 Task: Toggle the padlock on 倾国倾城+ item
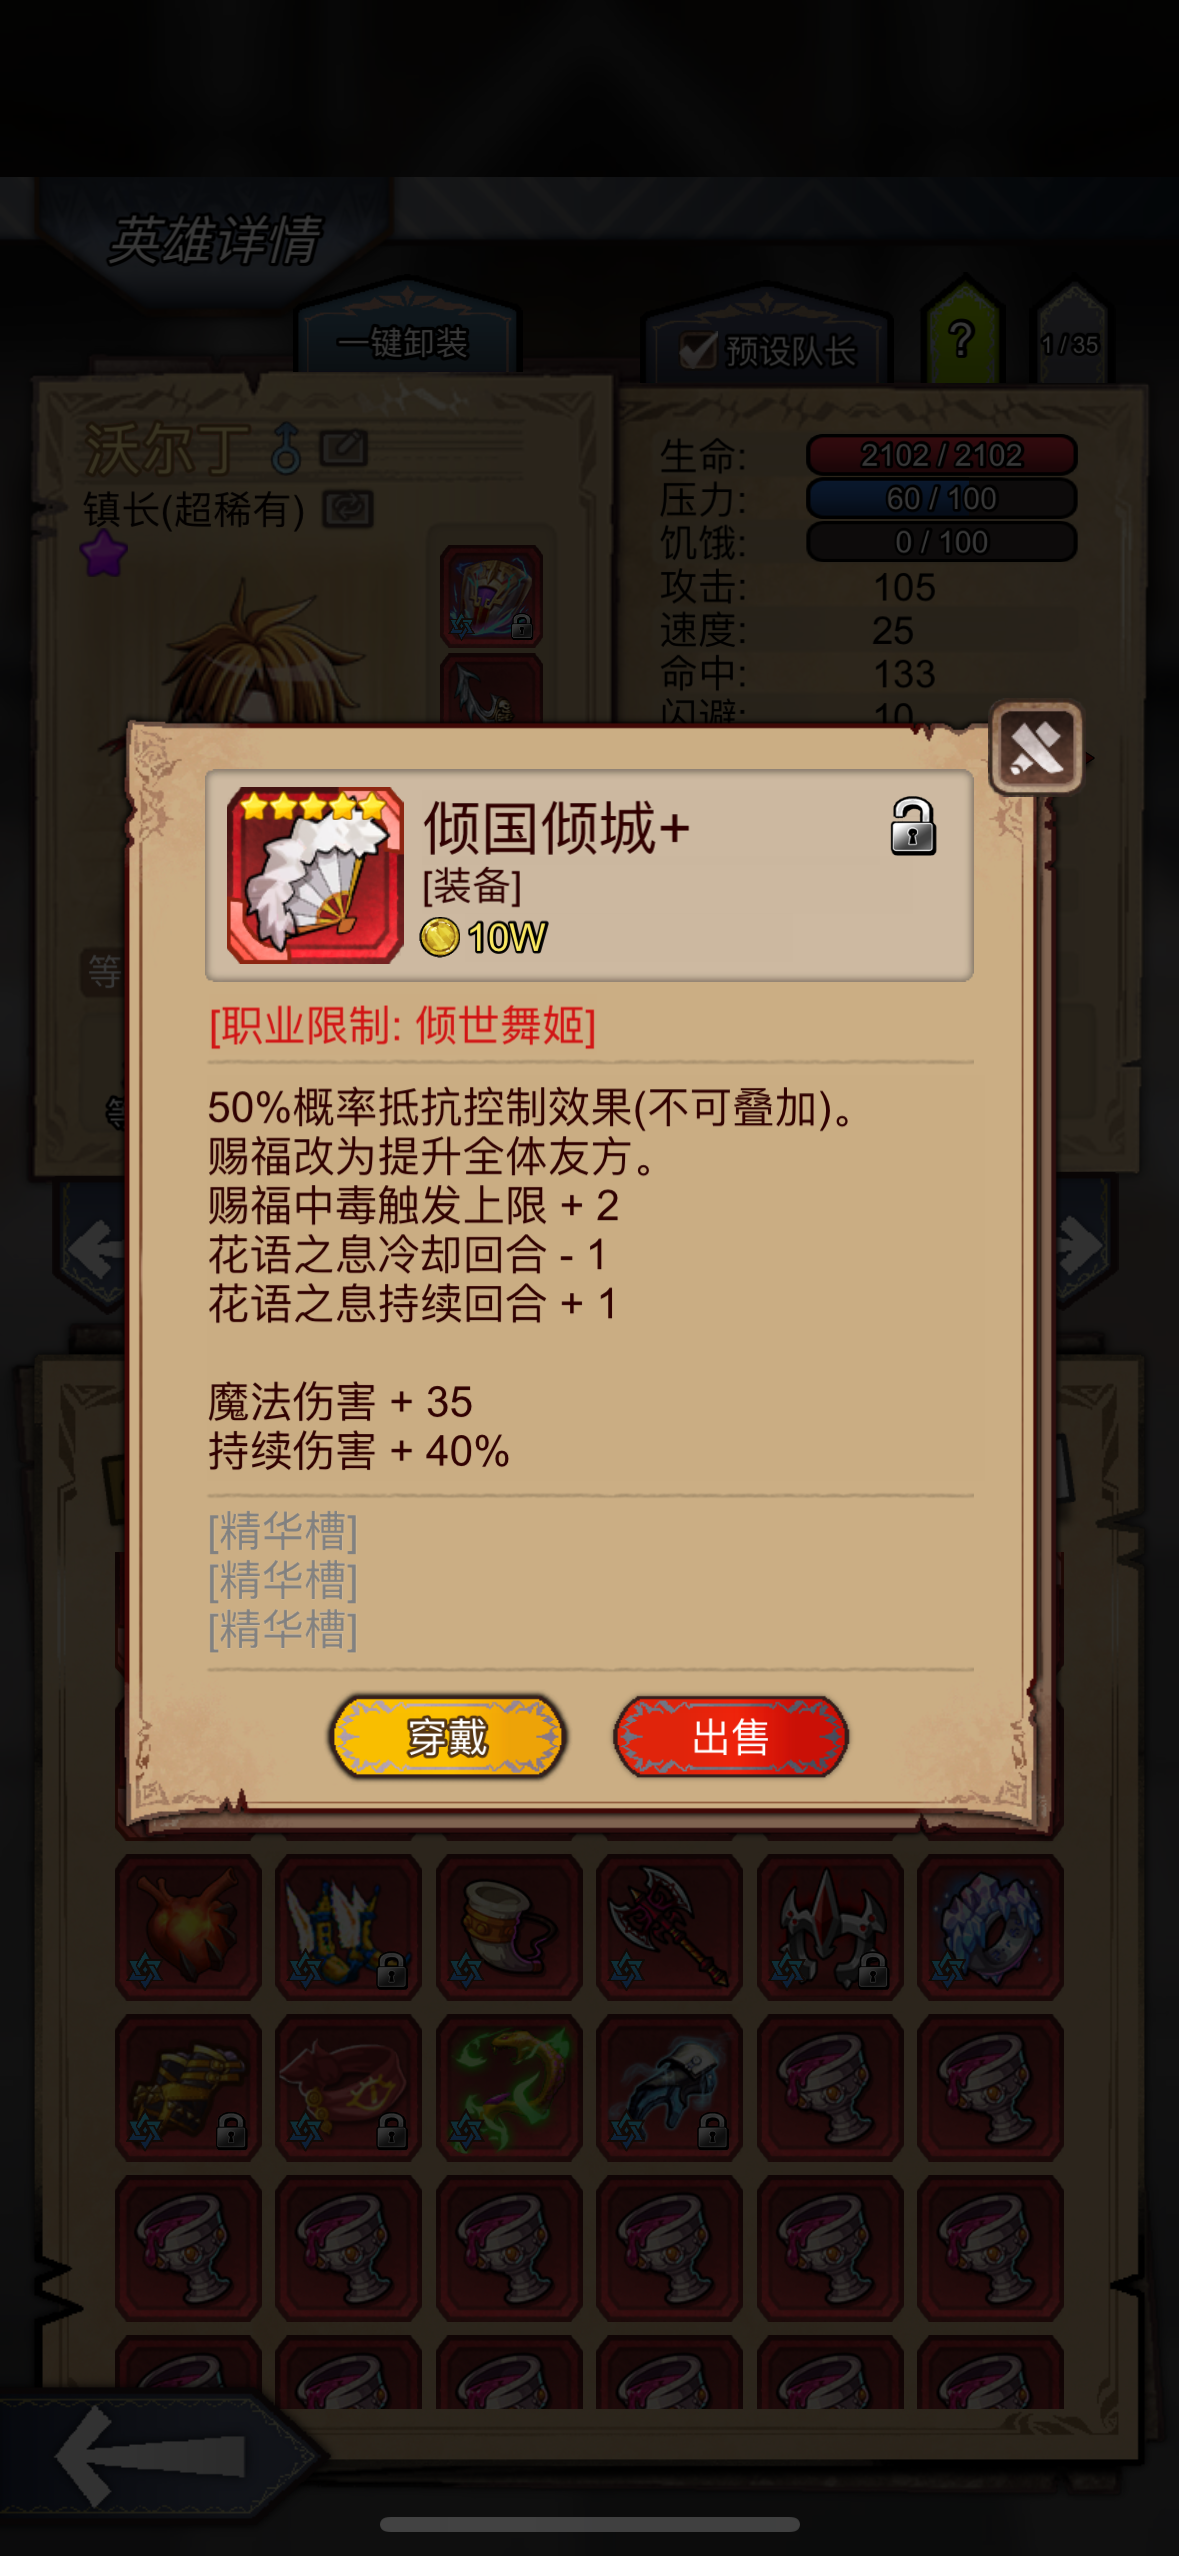coord(912,826)
